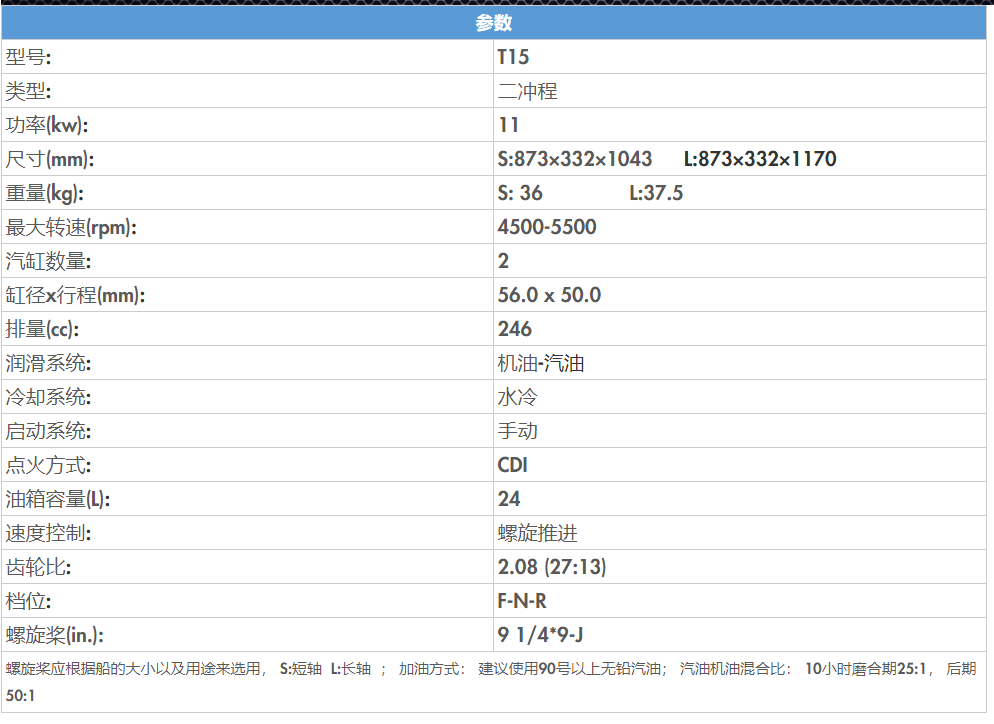
Task: Click the fuel tank value 24
Action: point(509,500)
